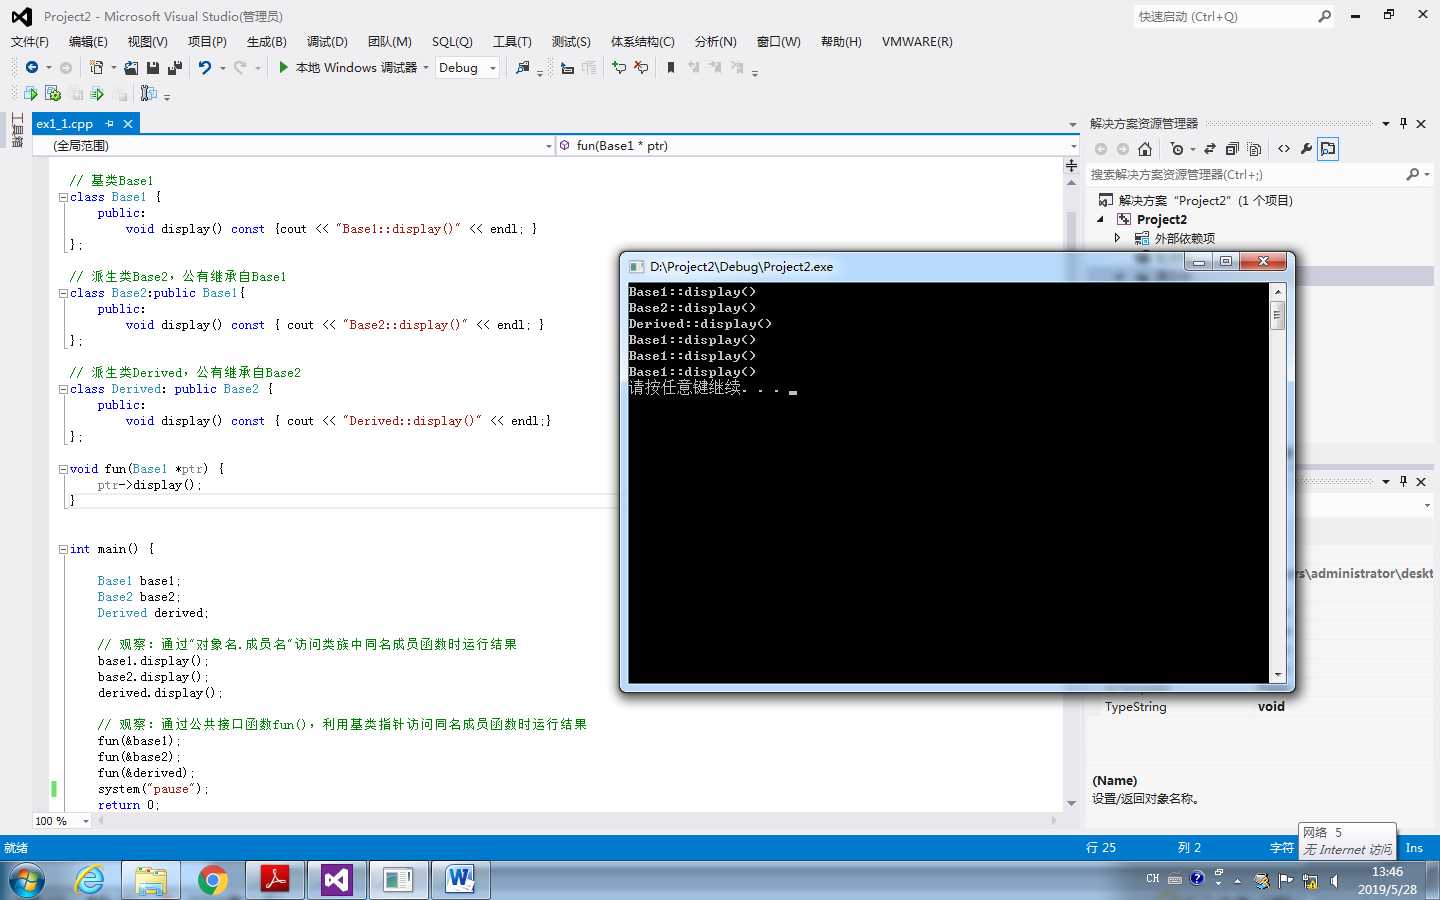Image resolution: width=1440 pixels, height=900 pixels.
Task: Open the debugger target dropdown arrow
Action: tap(426, 68)
